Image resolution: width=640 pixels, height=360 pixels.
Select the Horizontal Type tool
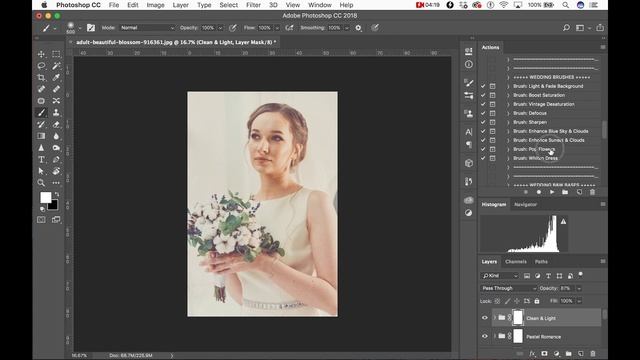[41, 160]
